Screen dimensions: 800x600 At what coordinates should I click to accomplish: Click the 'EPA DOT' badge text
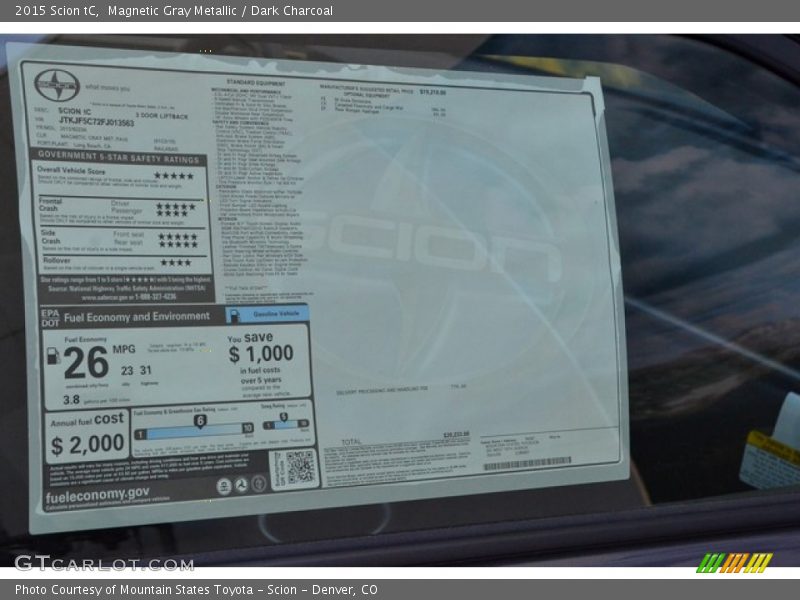50,318
